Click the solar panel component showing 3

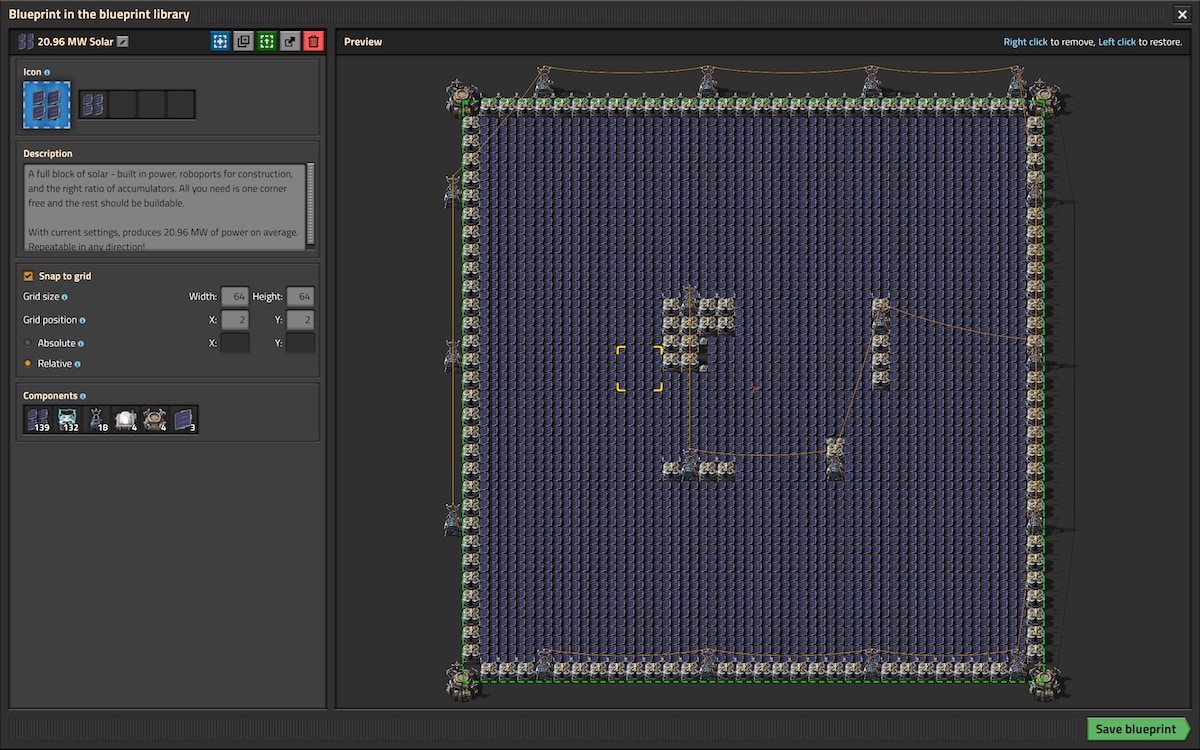[183, 420]
